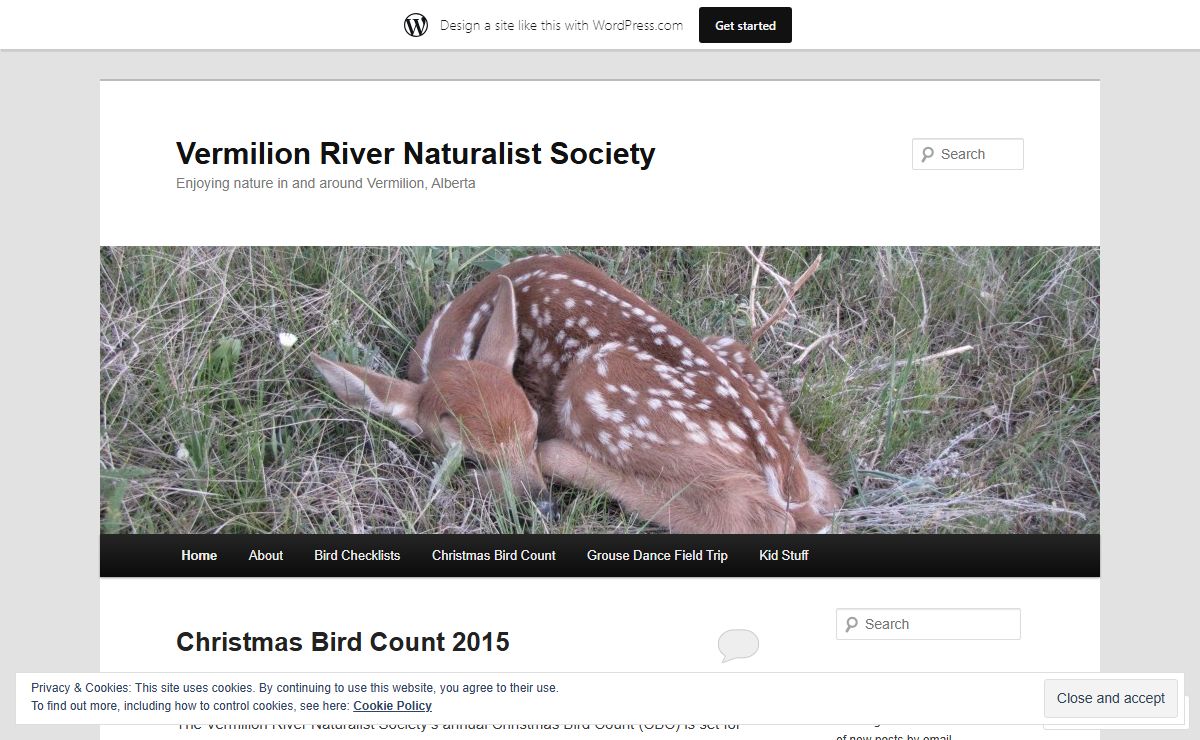The width and height of the screenshot is (1200, 740).
Task: Click the magnifier icon in sidebar search
Action: point(851,623)
